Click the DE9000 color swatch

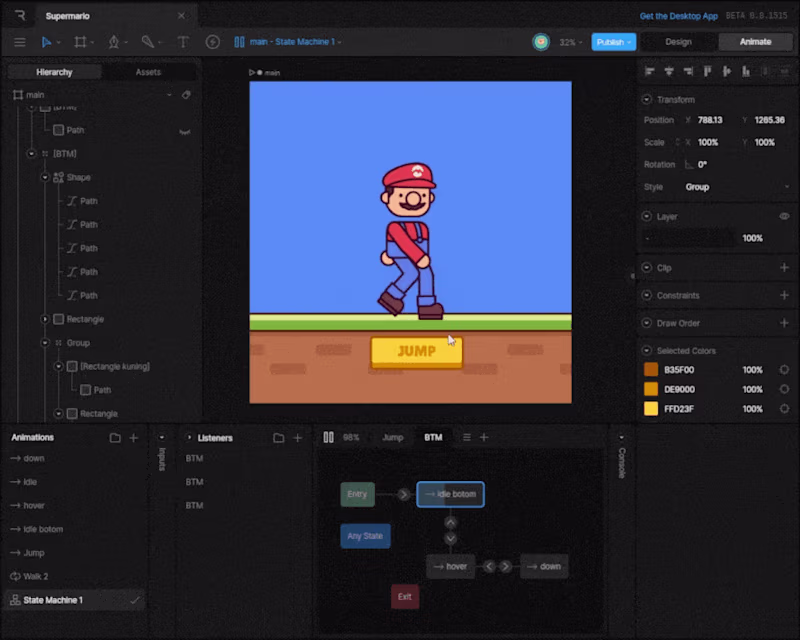651,389
